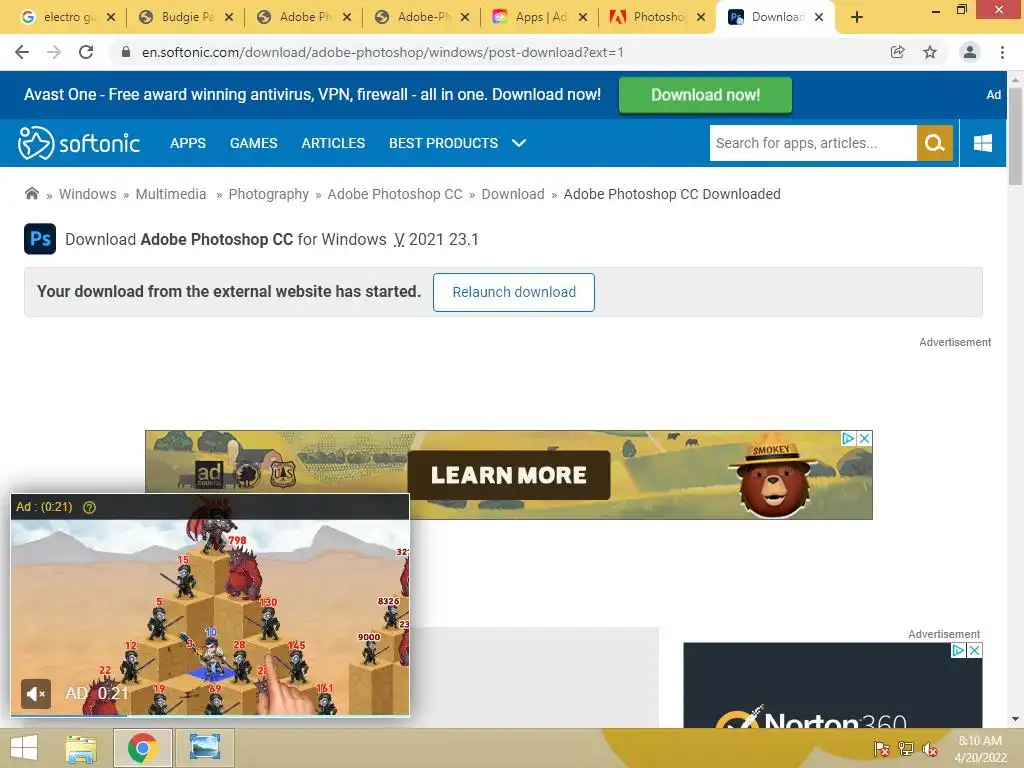Screen dimensions: 1024x768
Task: Close the Norton 360 ad
Action: [x=974, y=650]
